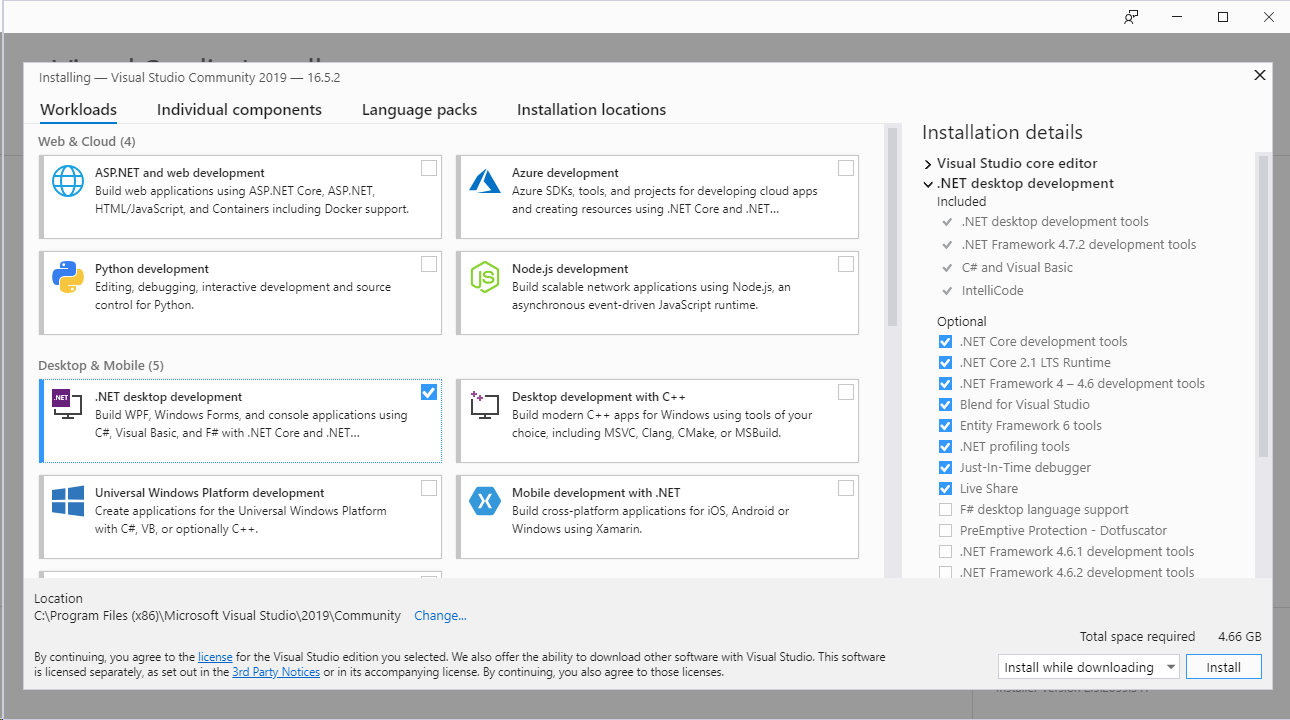Screen dimensions: 1290x720
Task: Click the Total space required 4.66 GB value
Action: pos(1240,637)
